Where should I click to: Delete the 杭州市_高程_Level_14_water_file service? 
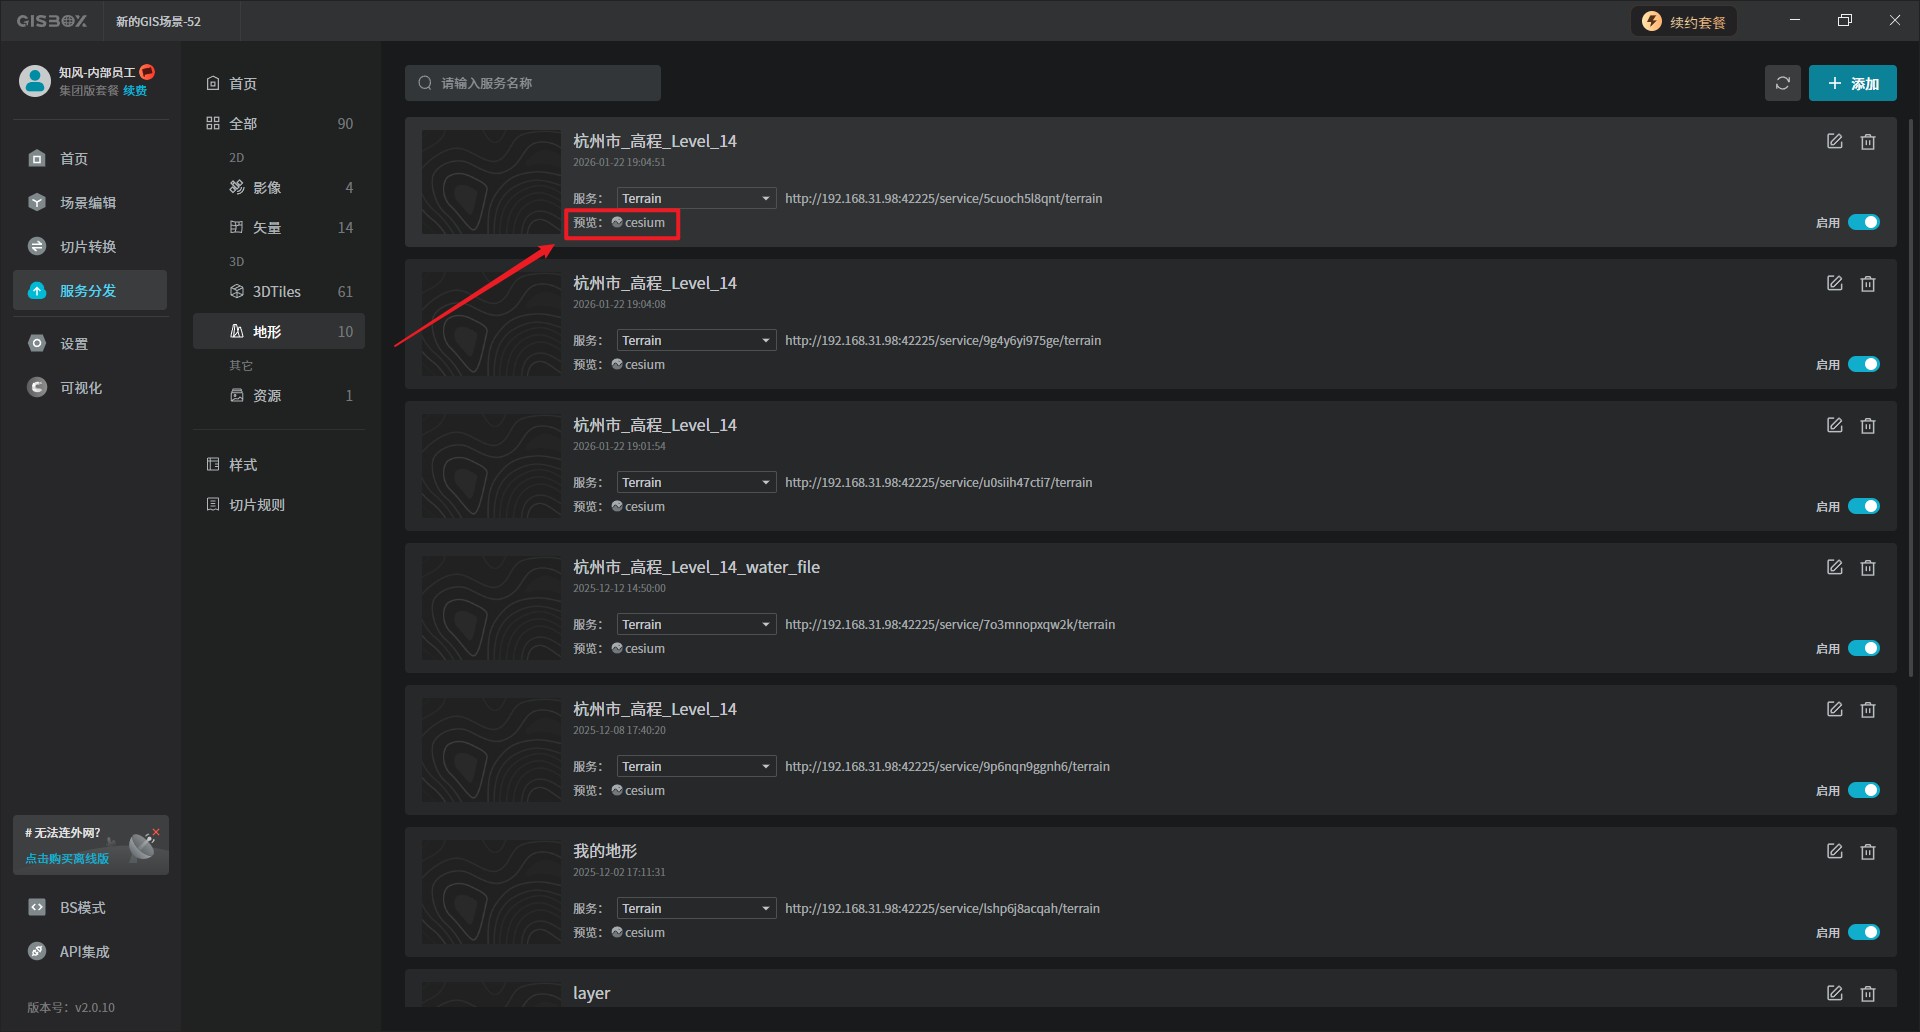point(1867,568)
